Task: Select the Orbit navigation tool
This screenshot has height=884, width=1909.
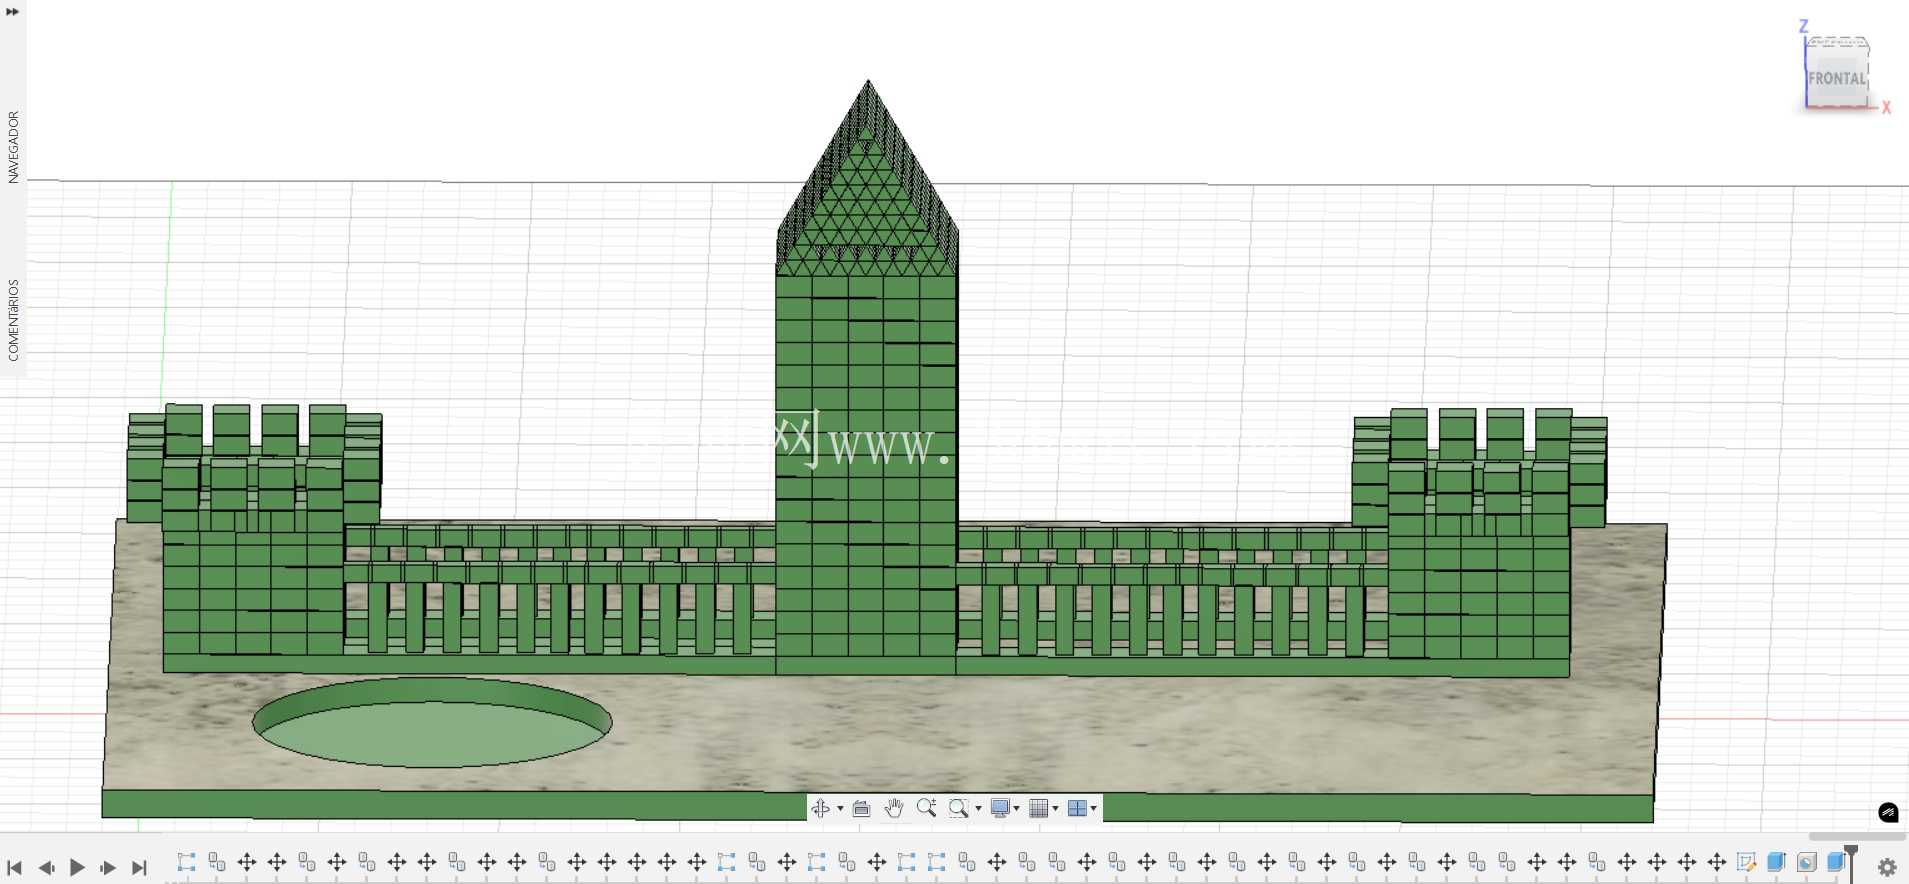Action: pos(820,808)
